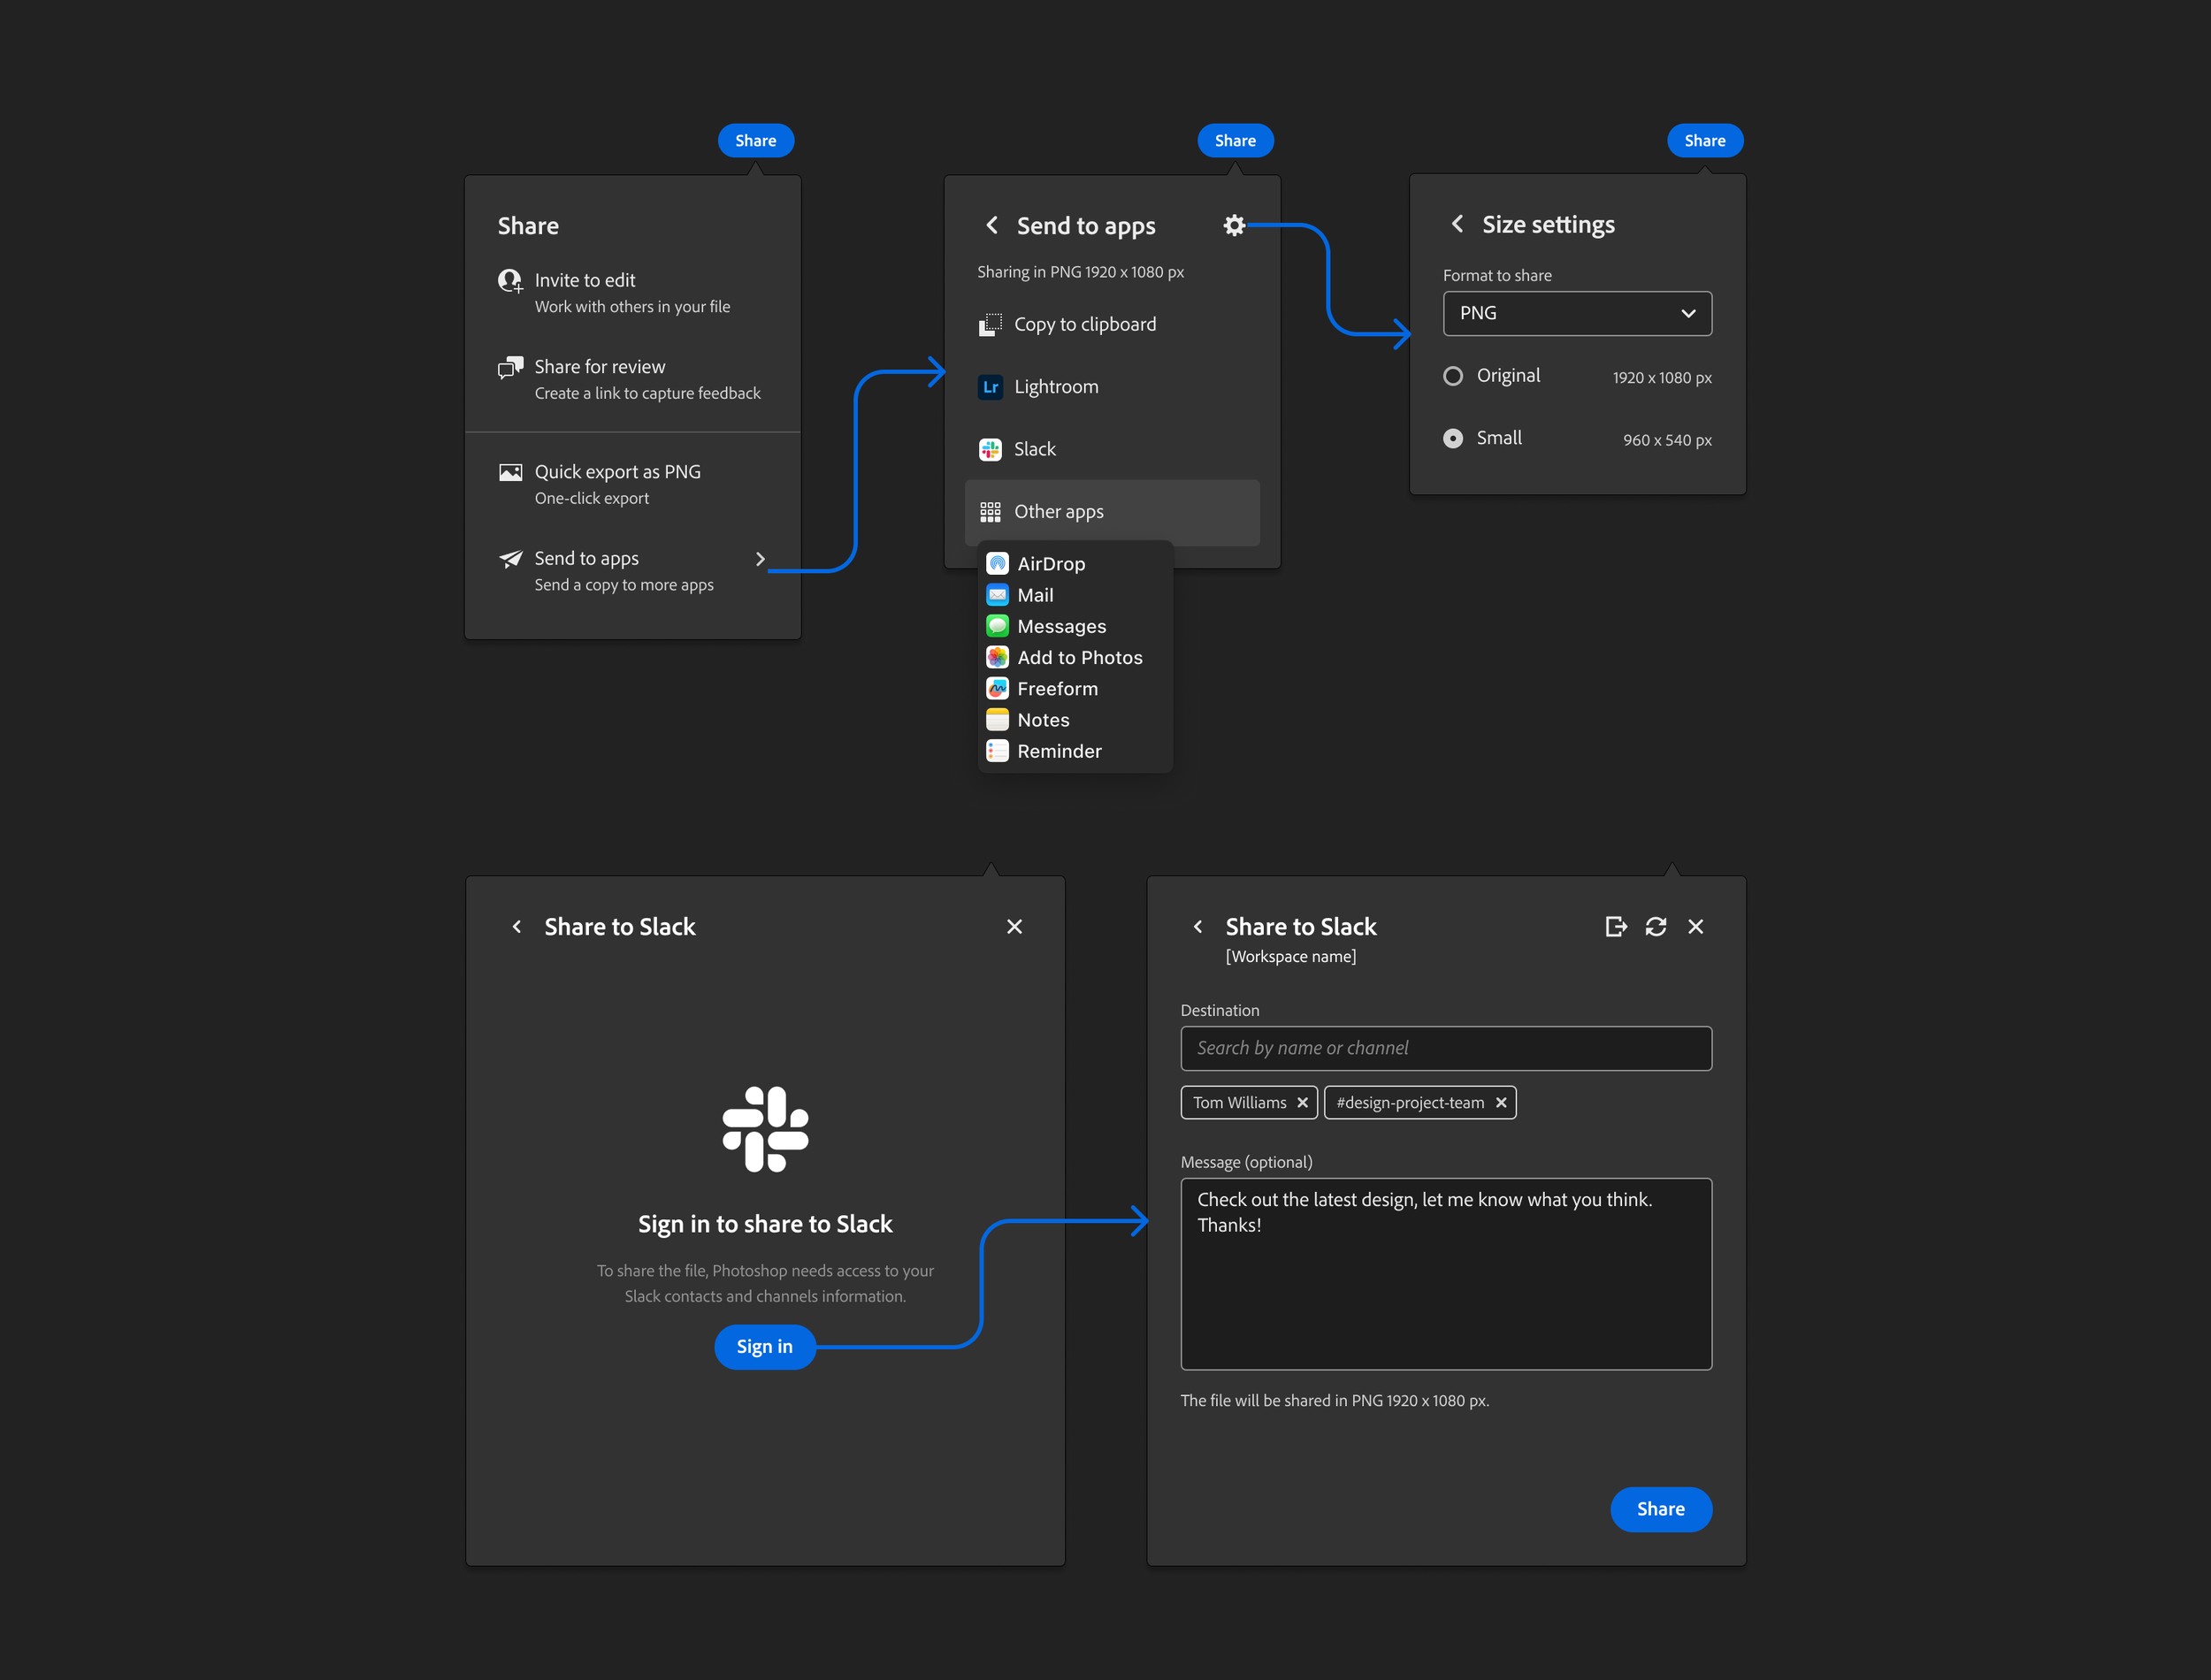This screenshot has width=2211, height=1680.
Task: Open the PNG format dropdown
Action: [x=1577, y=314]
